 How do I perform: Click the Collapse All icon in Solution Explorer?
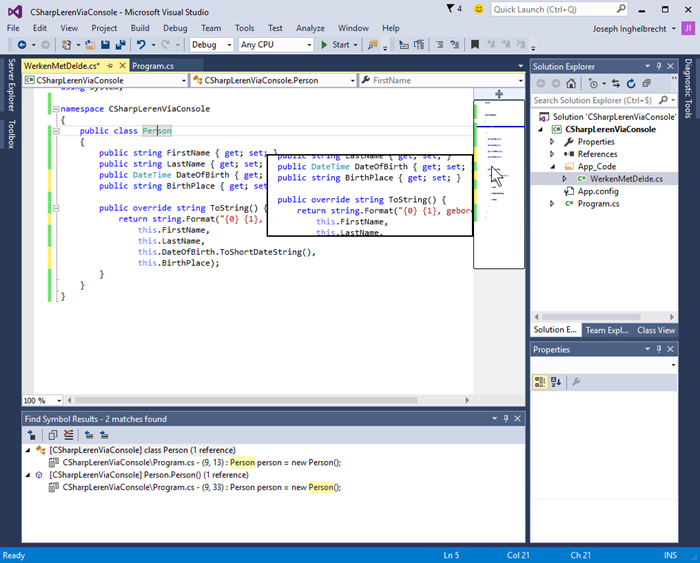(x=646, y=83)
